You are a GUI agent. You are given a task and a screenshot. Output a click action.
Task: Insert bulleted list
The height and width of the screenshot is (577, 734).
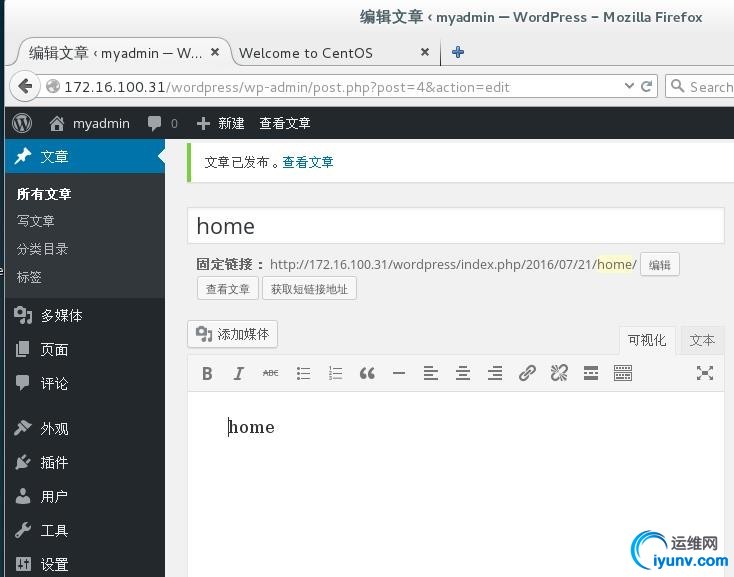click(303, 373)
